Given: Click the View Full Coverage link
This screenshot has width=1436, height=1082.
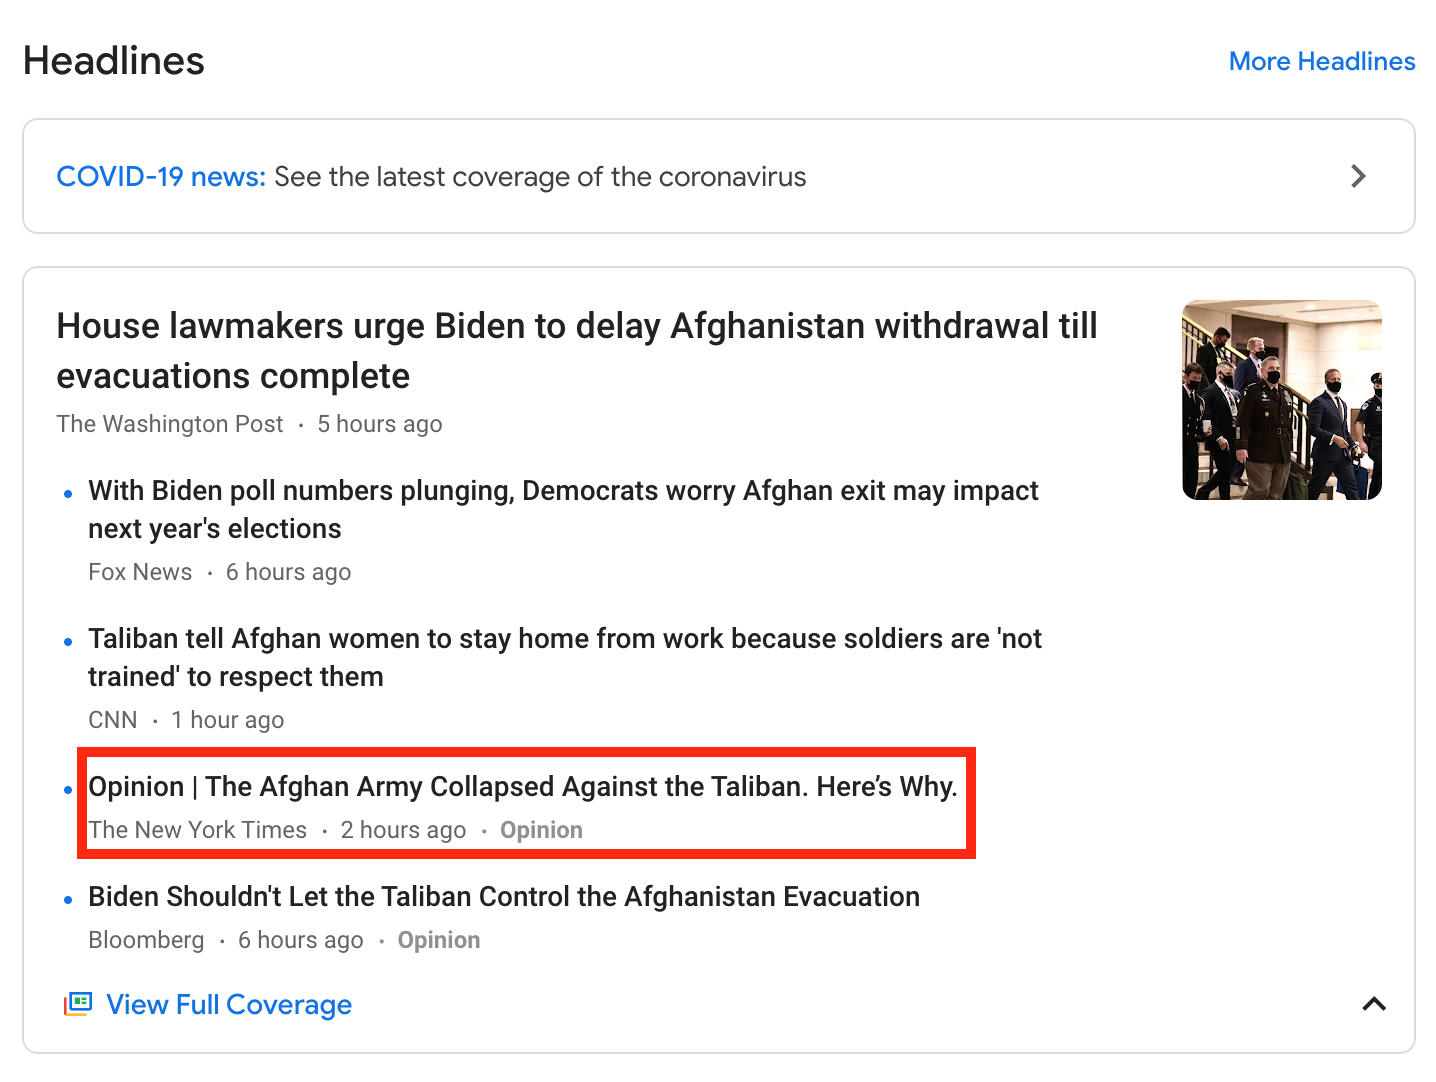Looking at the screenshot, I should (x=229, y=1004).
